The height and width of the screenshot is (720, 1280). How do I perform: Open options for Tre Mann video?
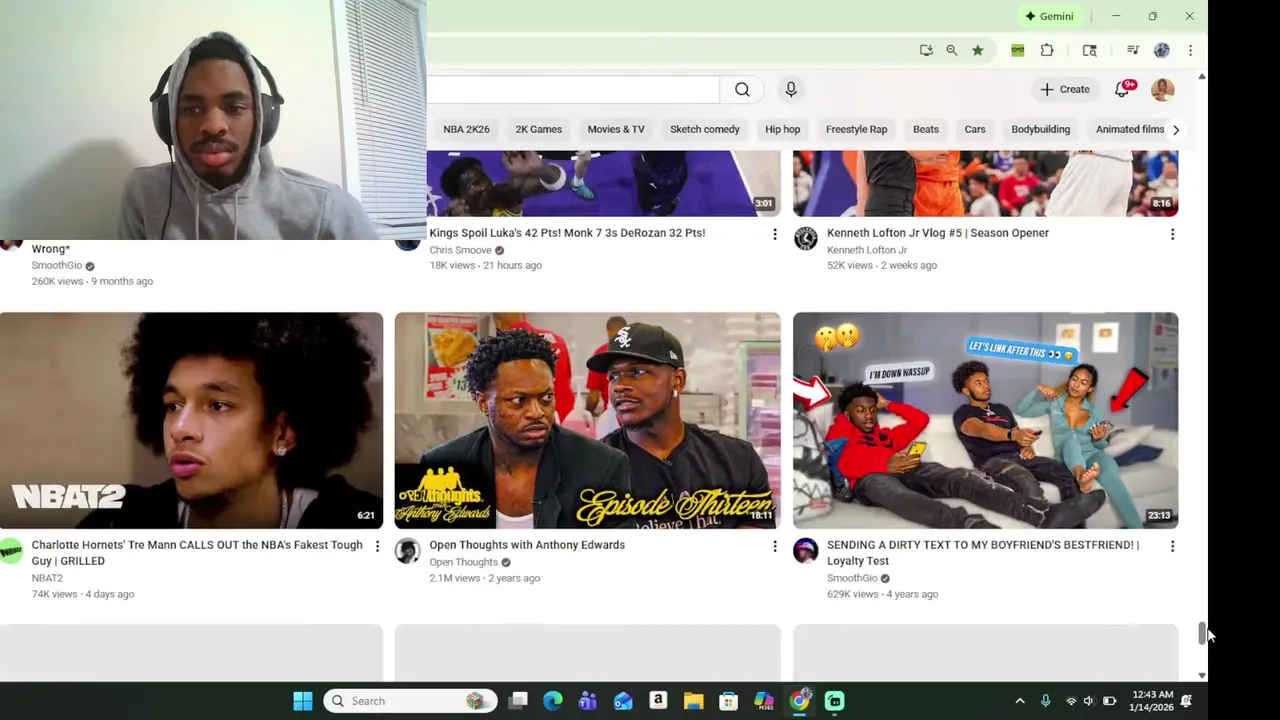tap(377, 546)
